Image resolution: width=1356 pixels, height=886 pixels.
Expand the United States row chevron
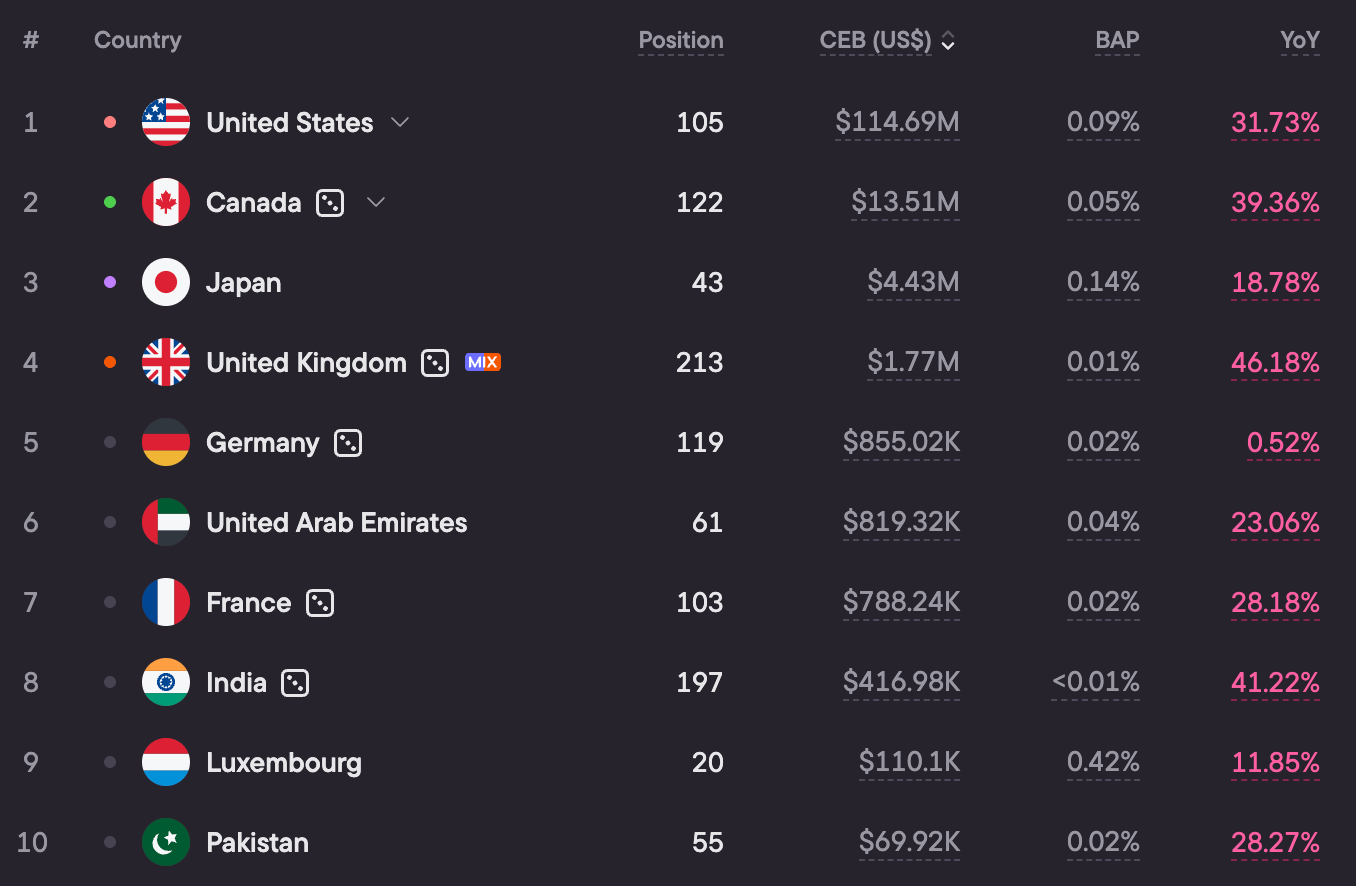tap(400, 122)
